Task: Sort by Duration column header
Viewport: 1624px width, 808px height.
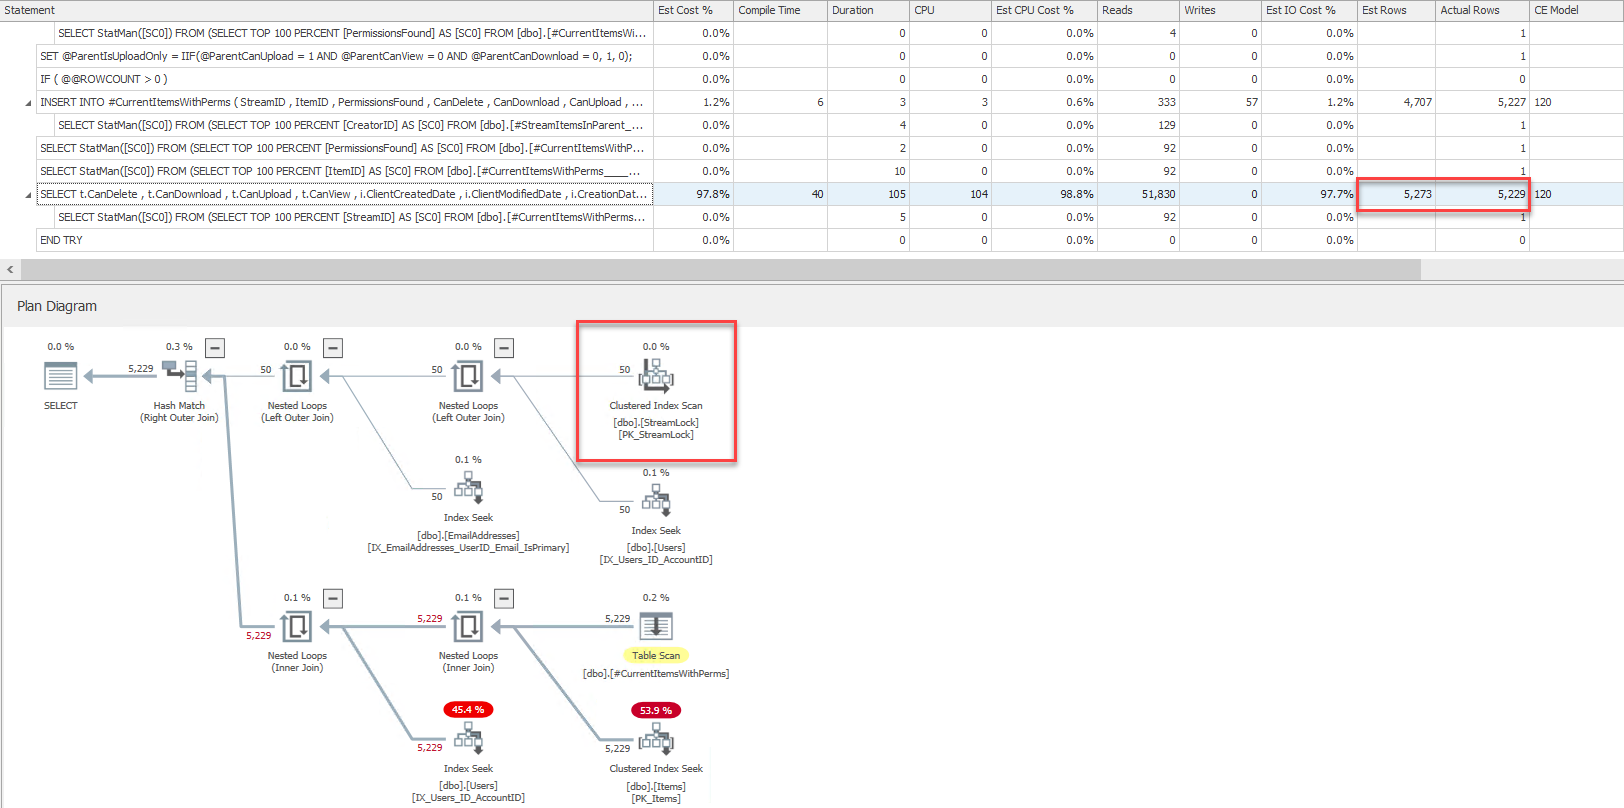Action: click(868, 10)
